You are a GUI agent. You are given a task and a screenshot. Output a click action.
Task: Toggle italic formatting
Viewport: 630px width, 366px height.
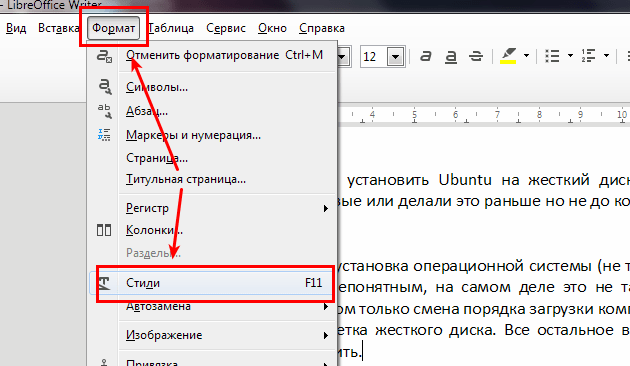coord(425,56)
